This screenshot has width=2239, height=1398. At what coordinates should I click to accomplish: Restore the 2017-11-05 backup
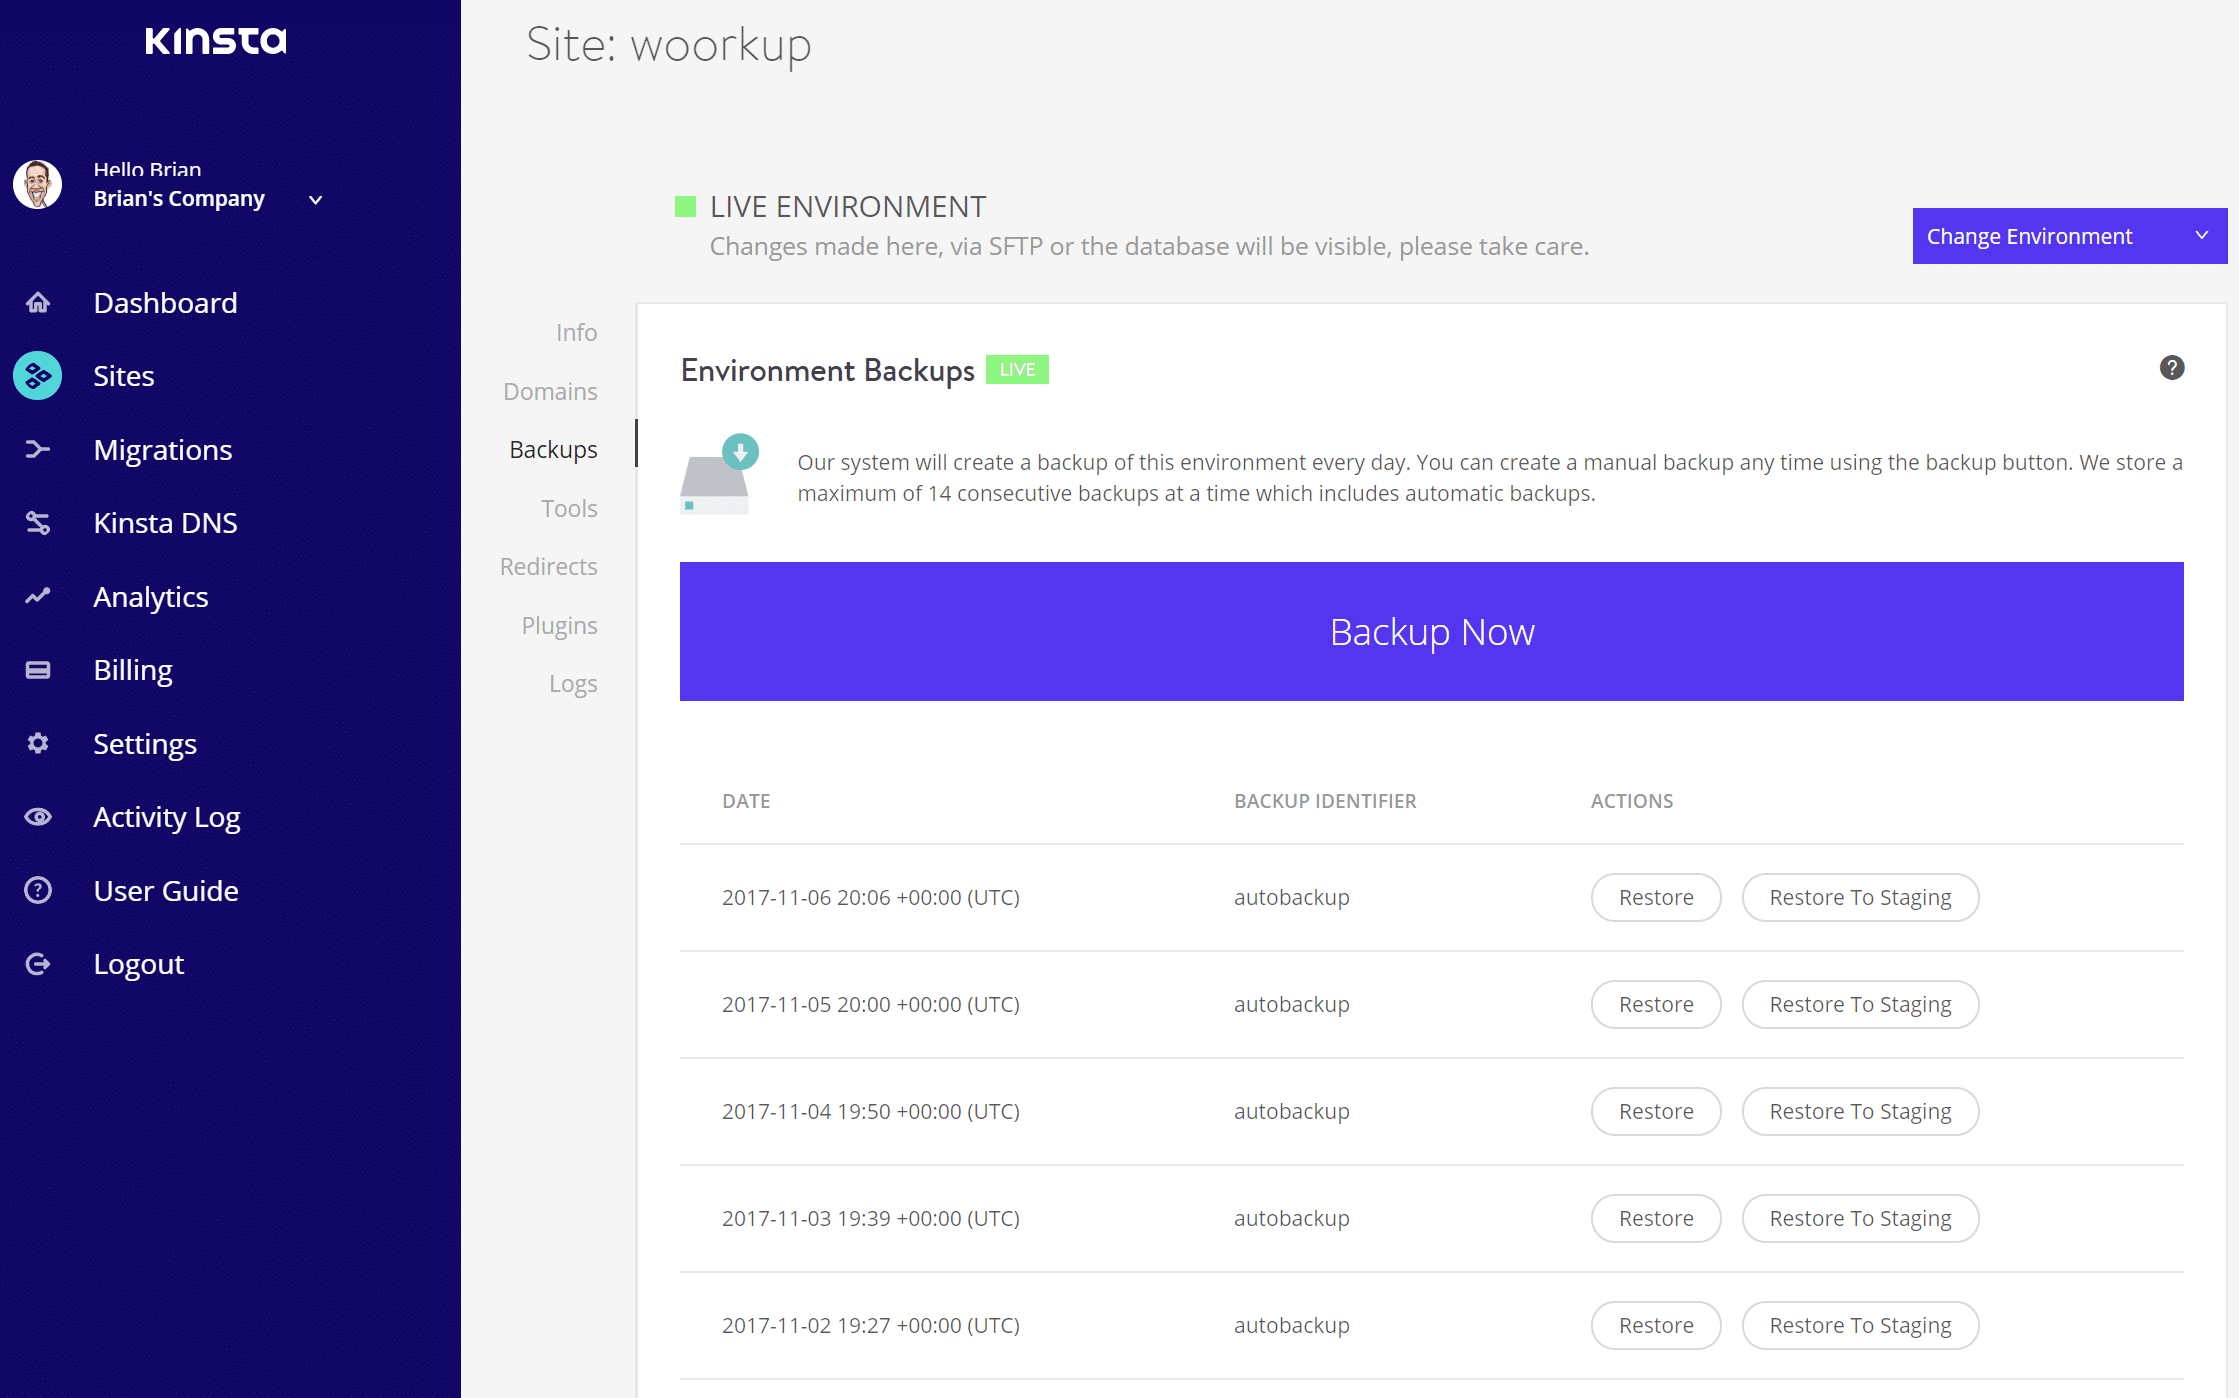[1656, 1004]
